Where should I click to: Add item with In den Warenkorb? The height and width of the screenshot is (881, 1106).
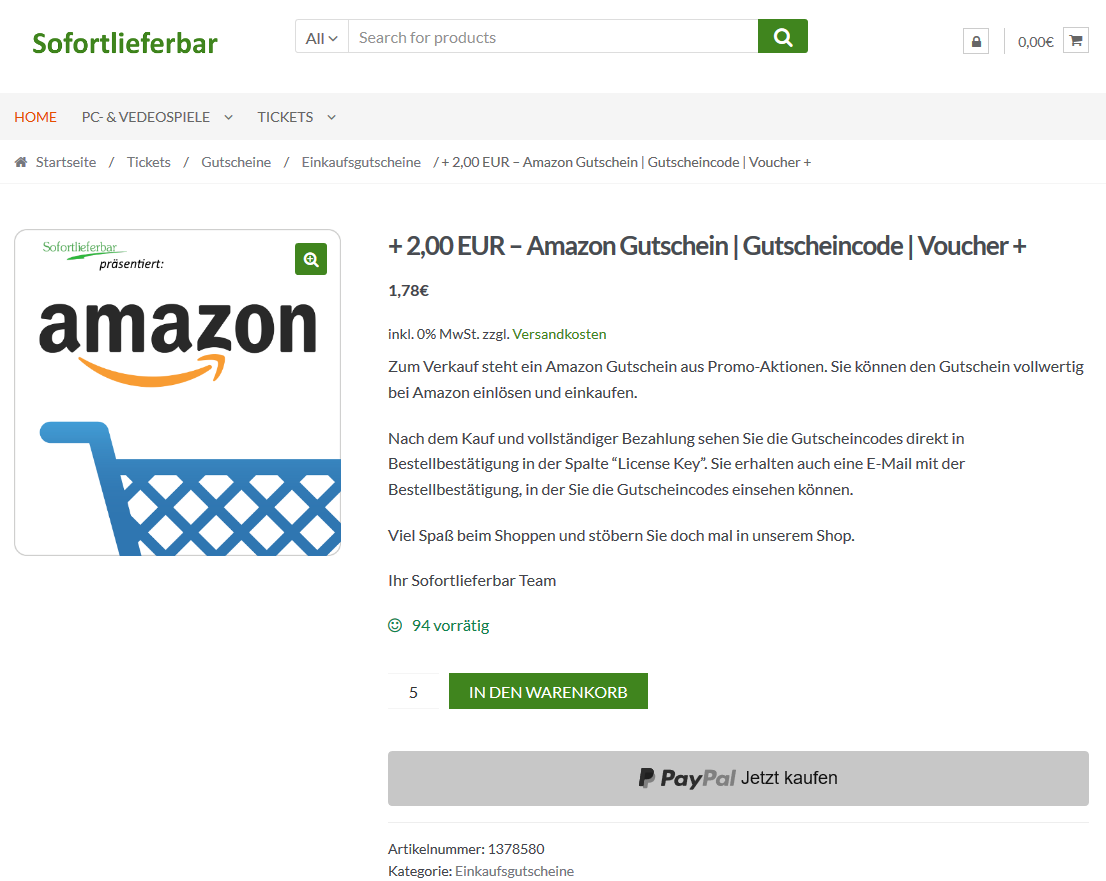[548, 692]
